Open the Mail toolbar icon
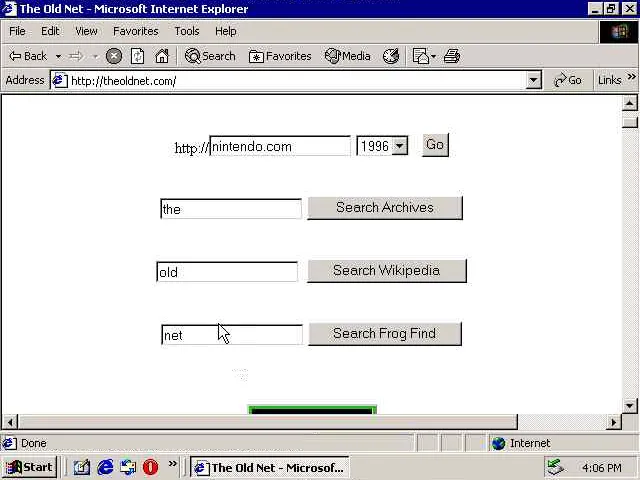The width and height of the screenshot is (640, 480). coord(420,56)
